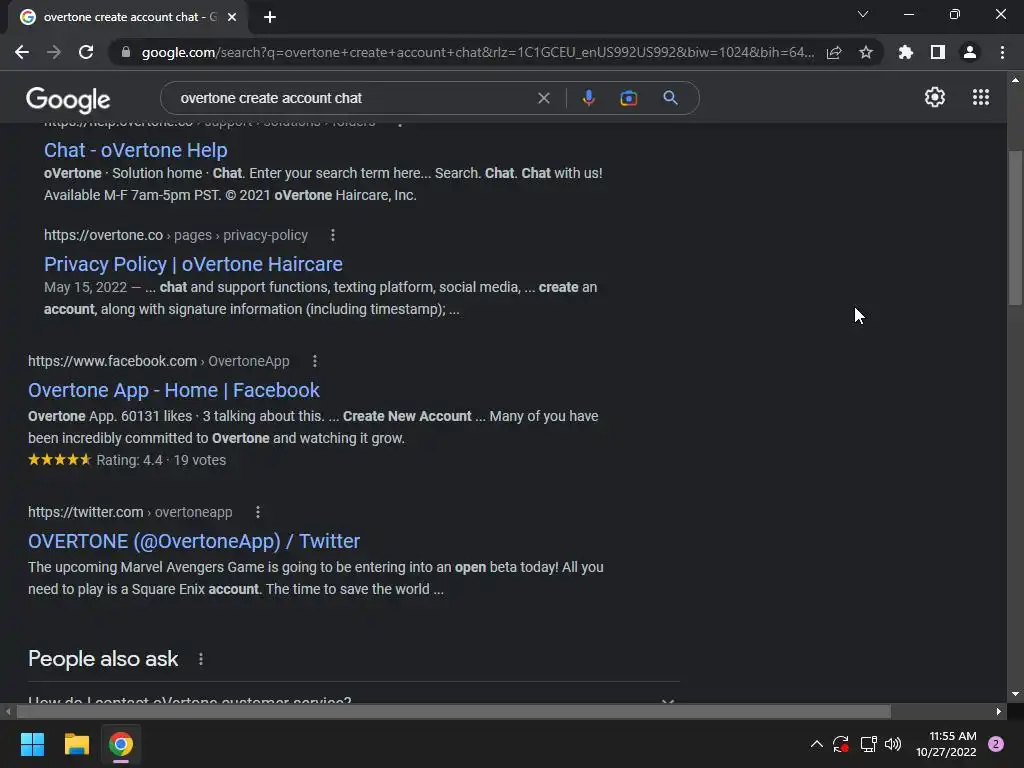The width and height of the screenshot is (1024, 768).
Task: Clear the search box with the X
Action: pos(543,98)
